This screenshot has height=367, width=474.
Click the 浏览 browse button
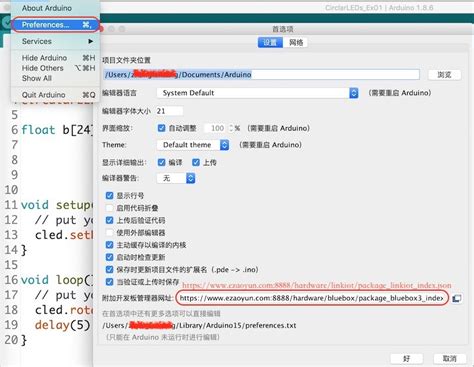(444, 75)
